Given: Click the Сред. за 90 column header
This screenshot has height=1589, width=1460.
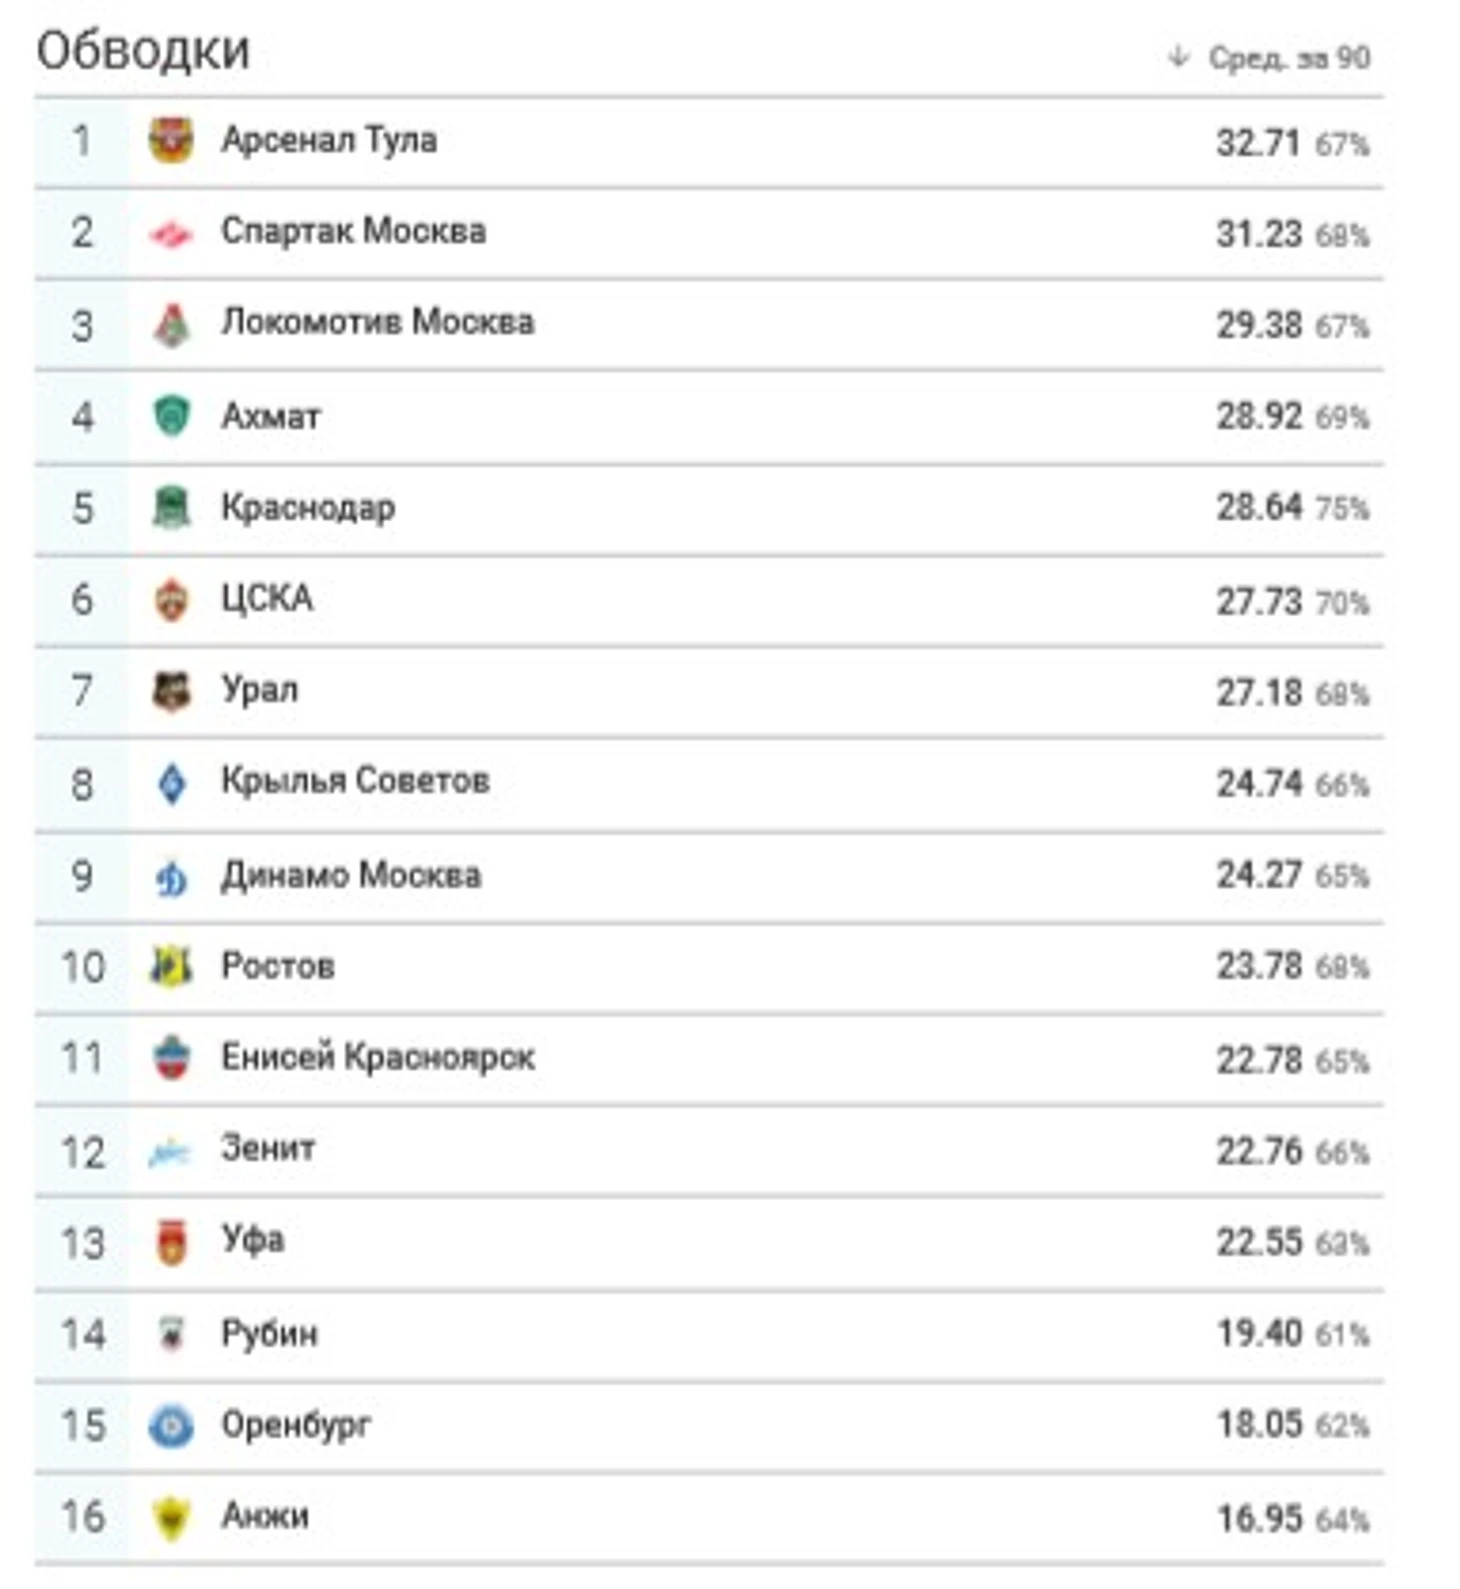Looking at the screenshot, I should coord(1288,58).
